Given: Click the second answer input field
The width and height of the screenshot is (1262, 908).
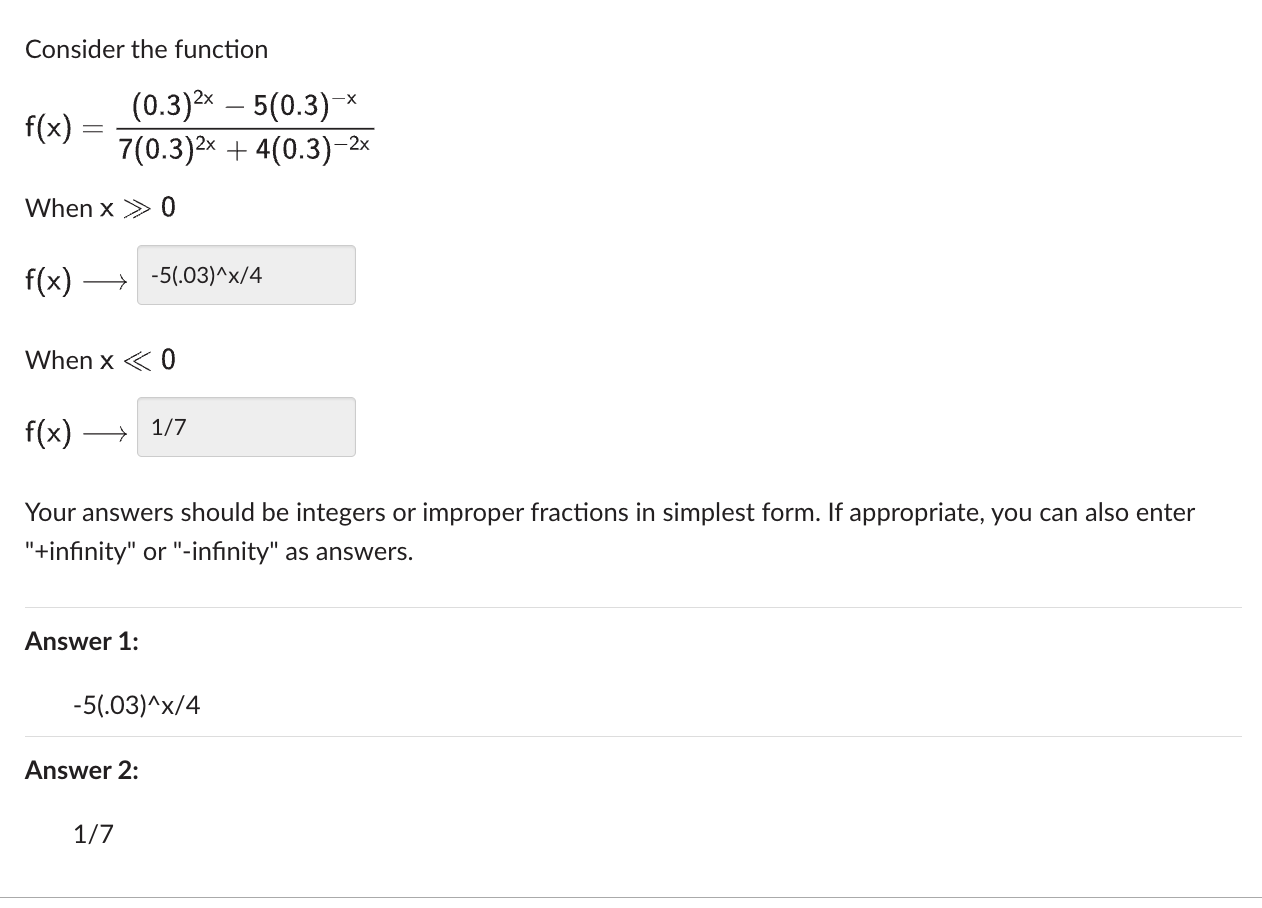Looking at the screenshot, I should point(246,427).
